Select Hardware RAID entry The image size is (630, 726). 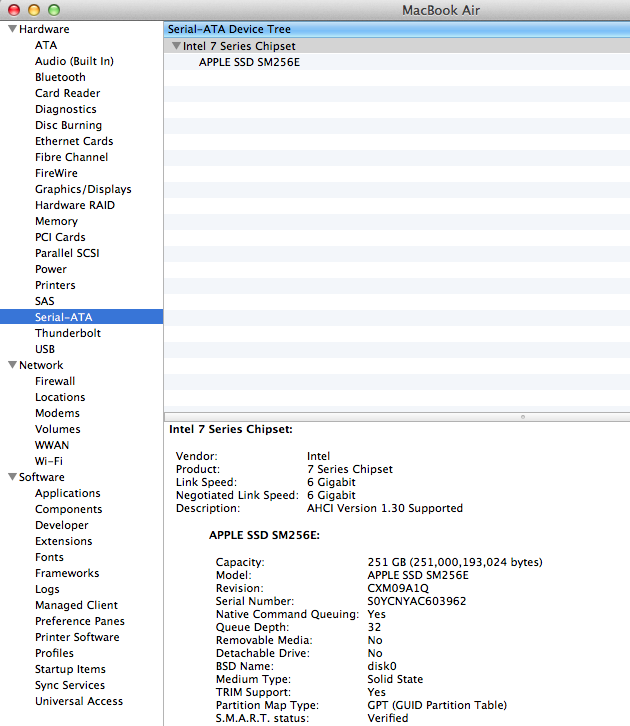click(75, 205)
